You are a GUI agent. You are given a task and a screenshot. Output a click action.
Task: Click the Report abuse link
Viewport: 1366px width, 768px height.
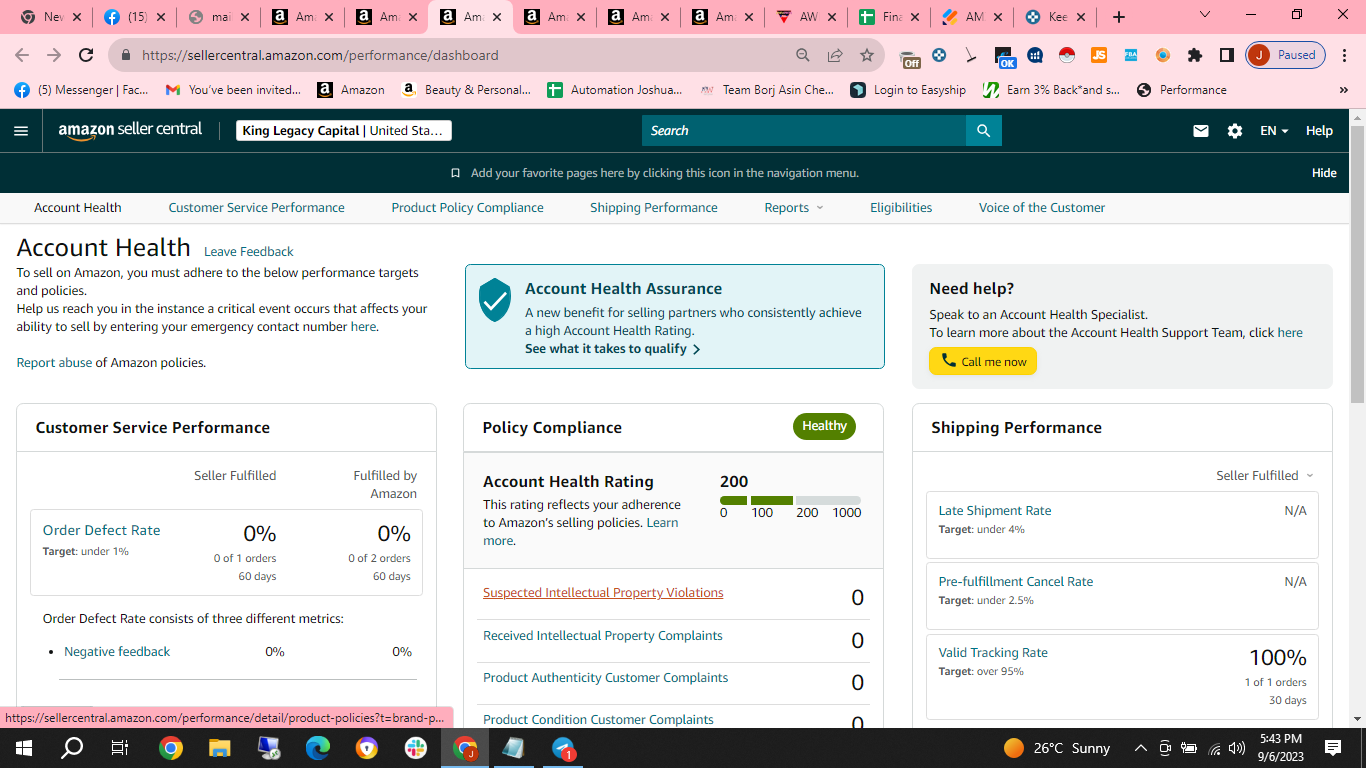point(54,363)
